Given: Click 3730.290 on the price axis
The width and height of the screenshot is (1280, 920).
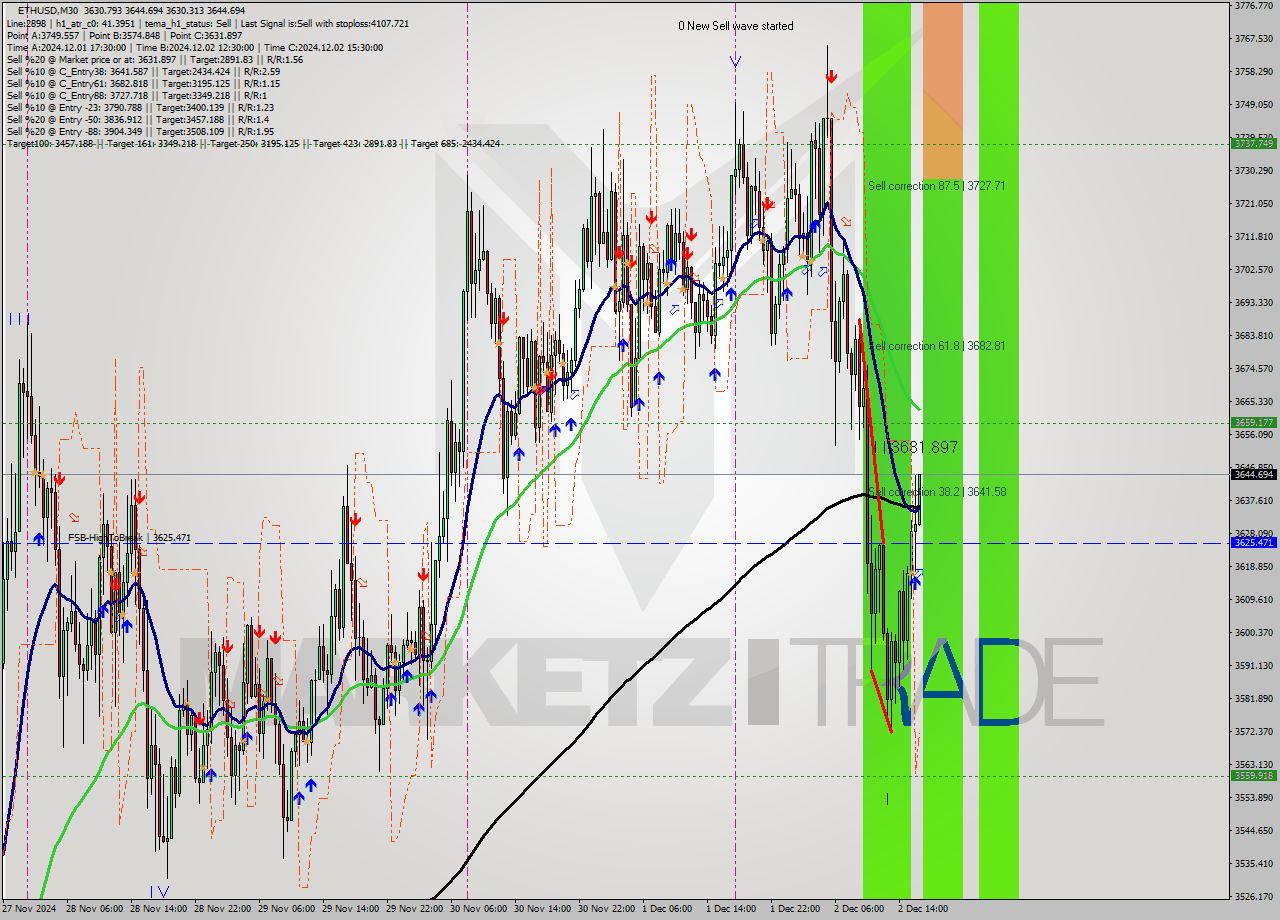Looking at the screenshot, I should (x=1254, y=170).
